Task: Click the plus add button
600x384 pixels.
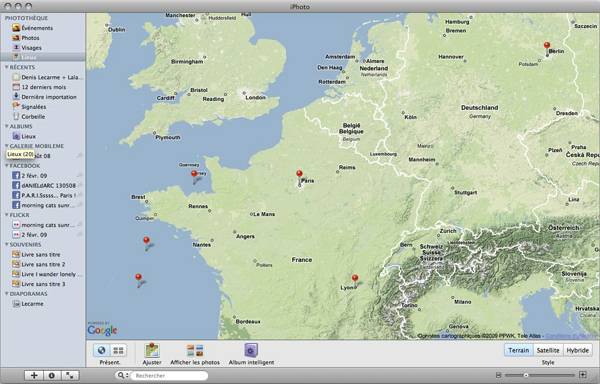Action: (x=34, y=375)
